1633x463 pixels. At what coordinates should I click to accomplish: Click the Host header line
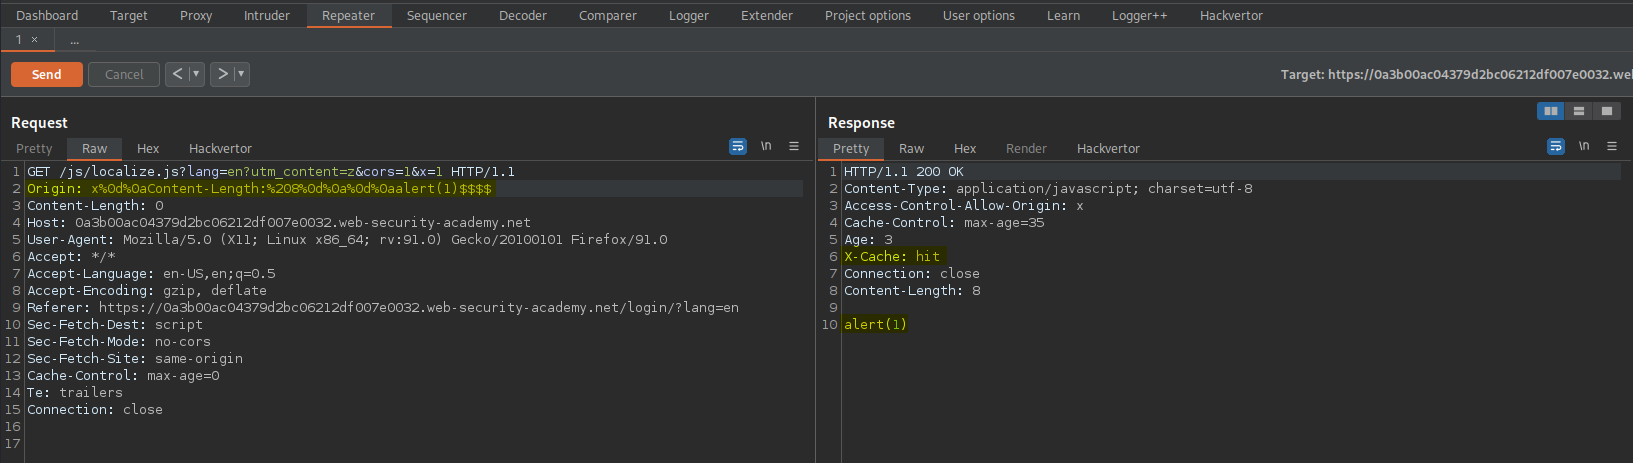pos(279,222)
